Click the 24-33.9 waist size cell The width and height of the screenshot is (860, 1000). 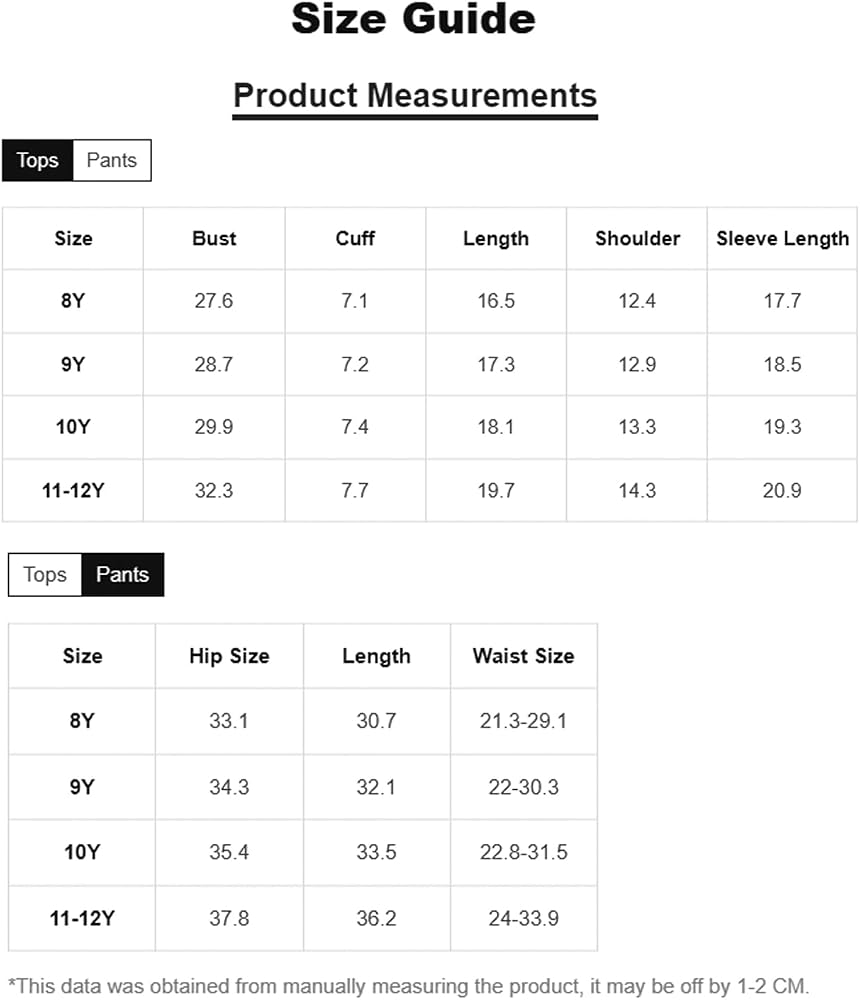pyautogui.click(x=524, y=918)
